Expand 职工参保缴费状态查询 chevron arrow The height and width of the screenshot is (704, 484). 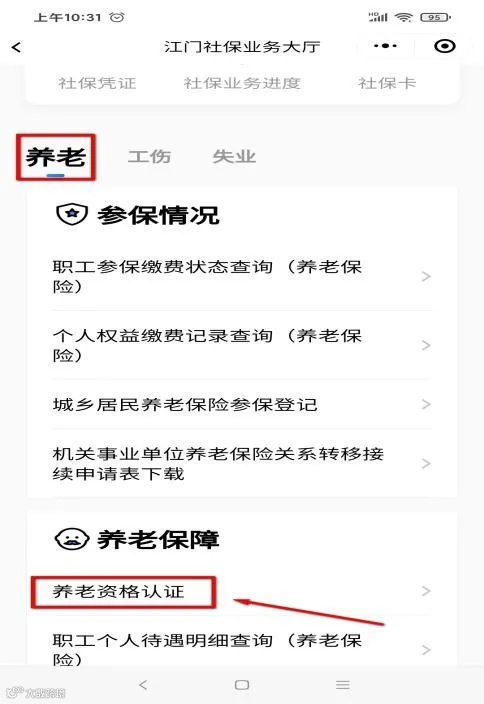(426, 277)
